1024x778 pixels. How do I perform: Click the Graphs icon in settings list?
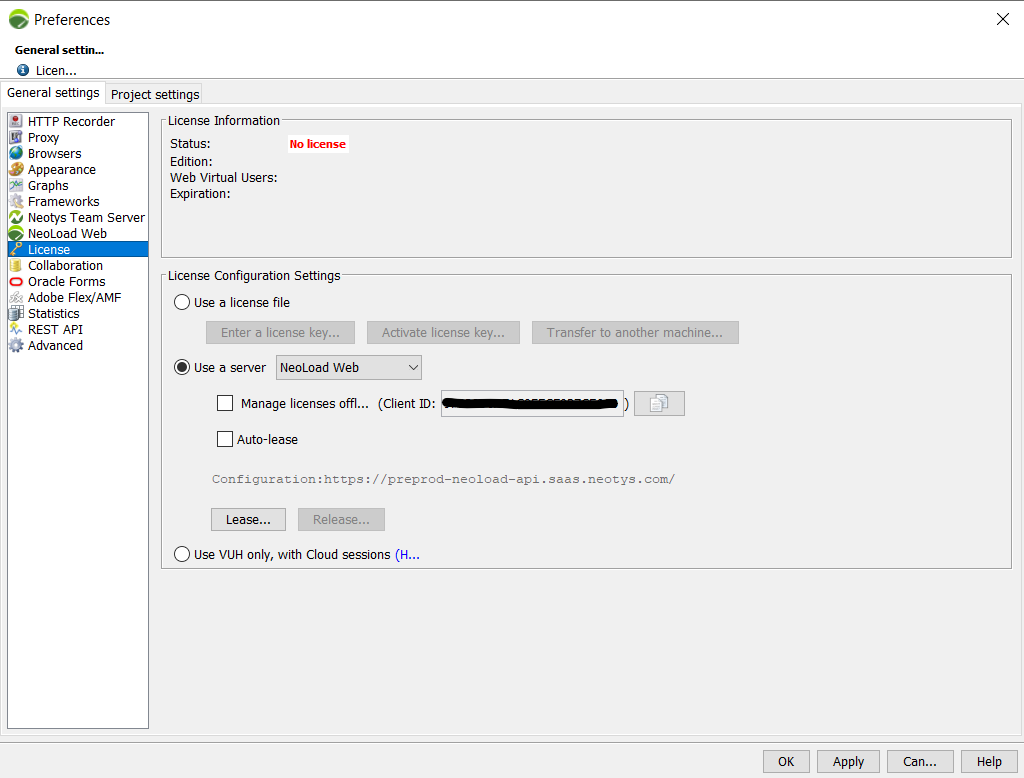pos(16,186)
